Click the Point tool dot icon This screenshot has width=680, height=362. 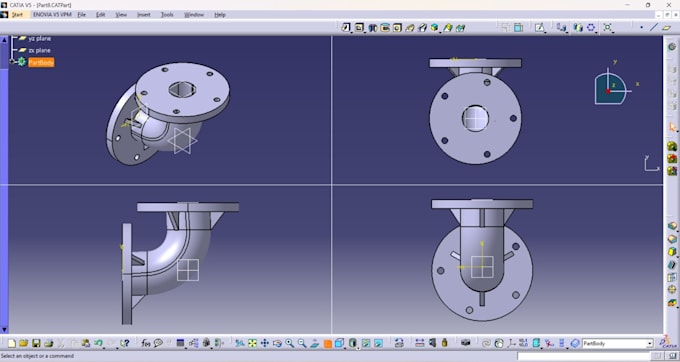[x=641, y=28]
